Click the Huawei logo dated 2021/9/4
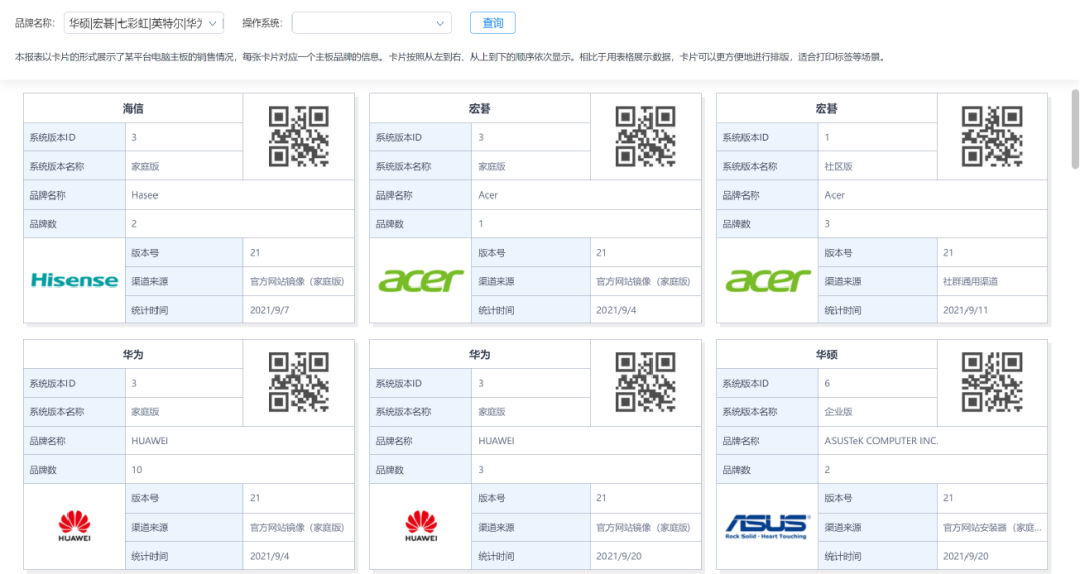Image resolution: width=1080 pixels, height=574 pixels. (x=74, y=526)
